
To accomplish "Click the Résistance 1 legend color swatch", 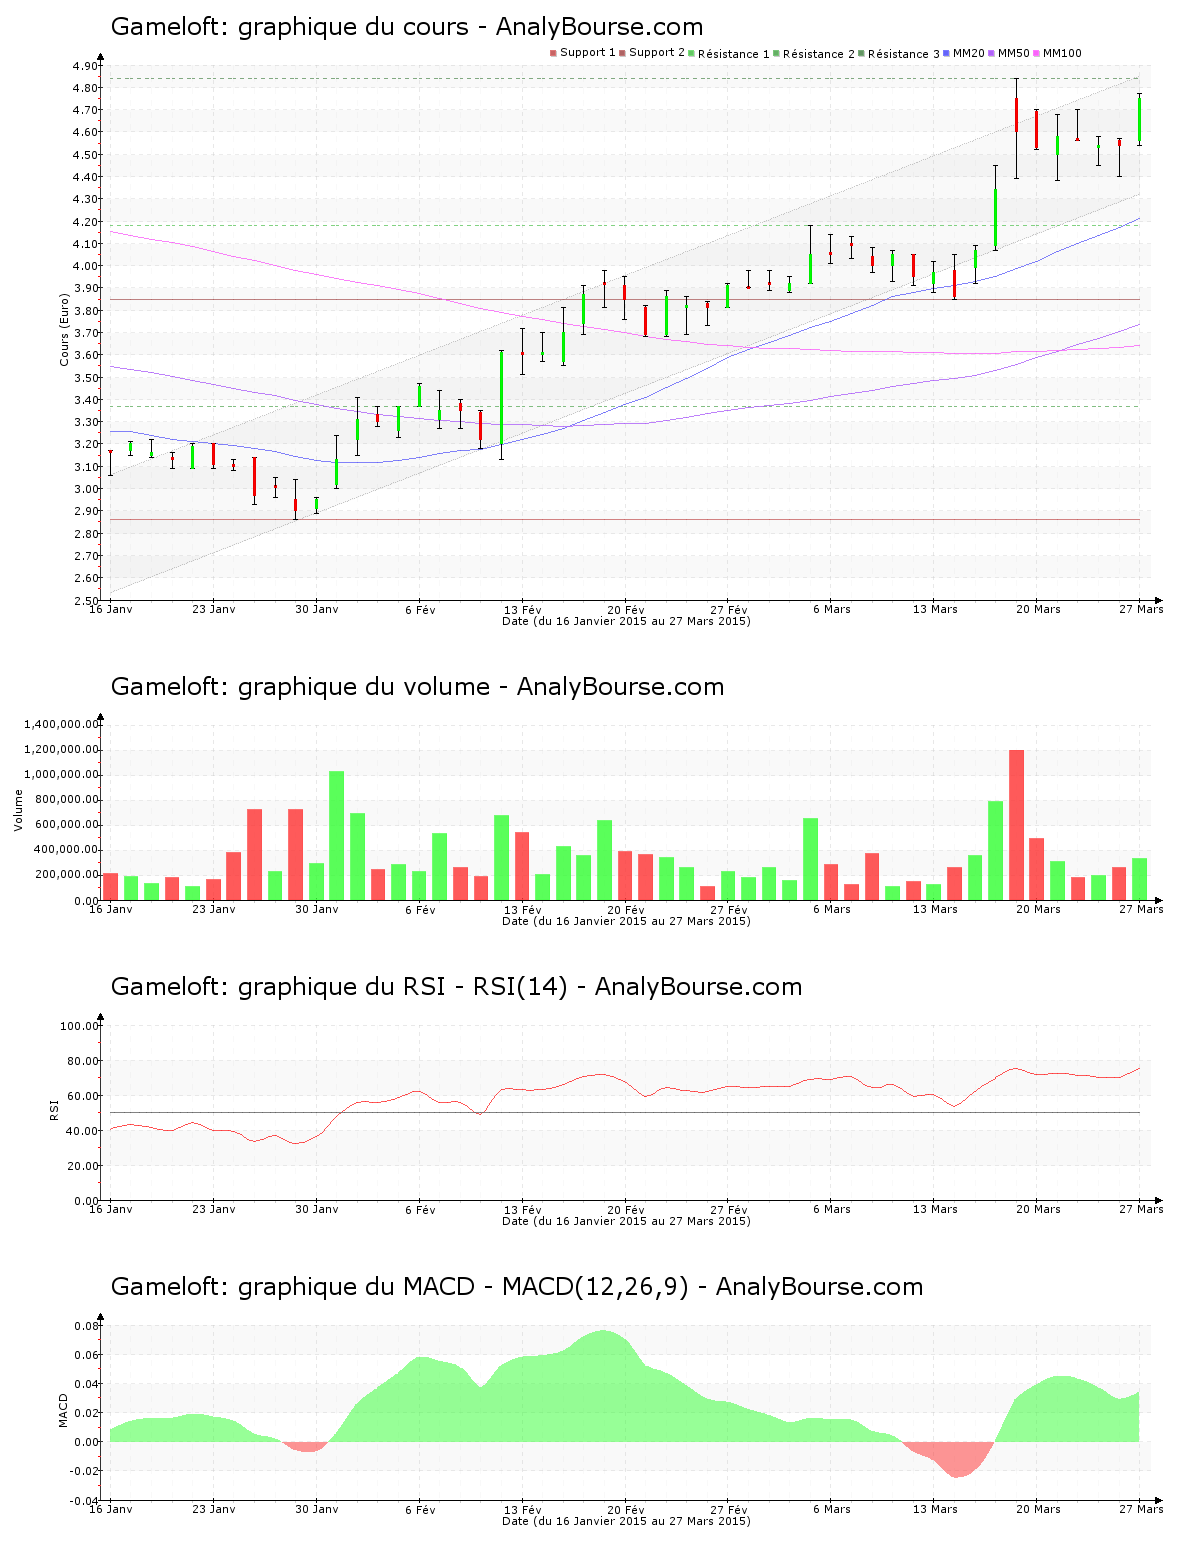I will (x=691, y=53).
